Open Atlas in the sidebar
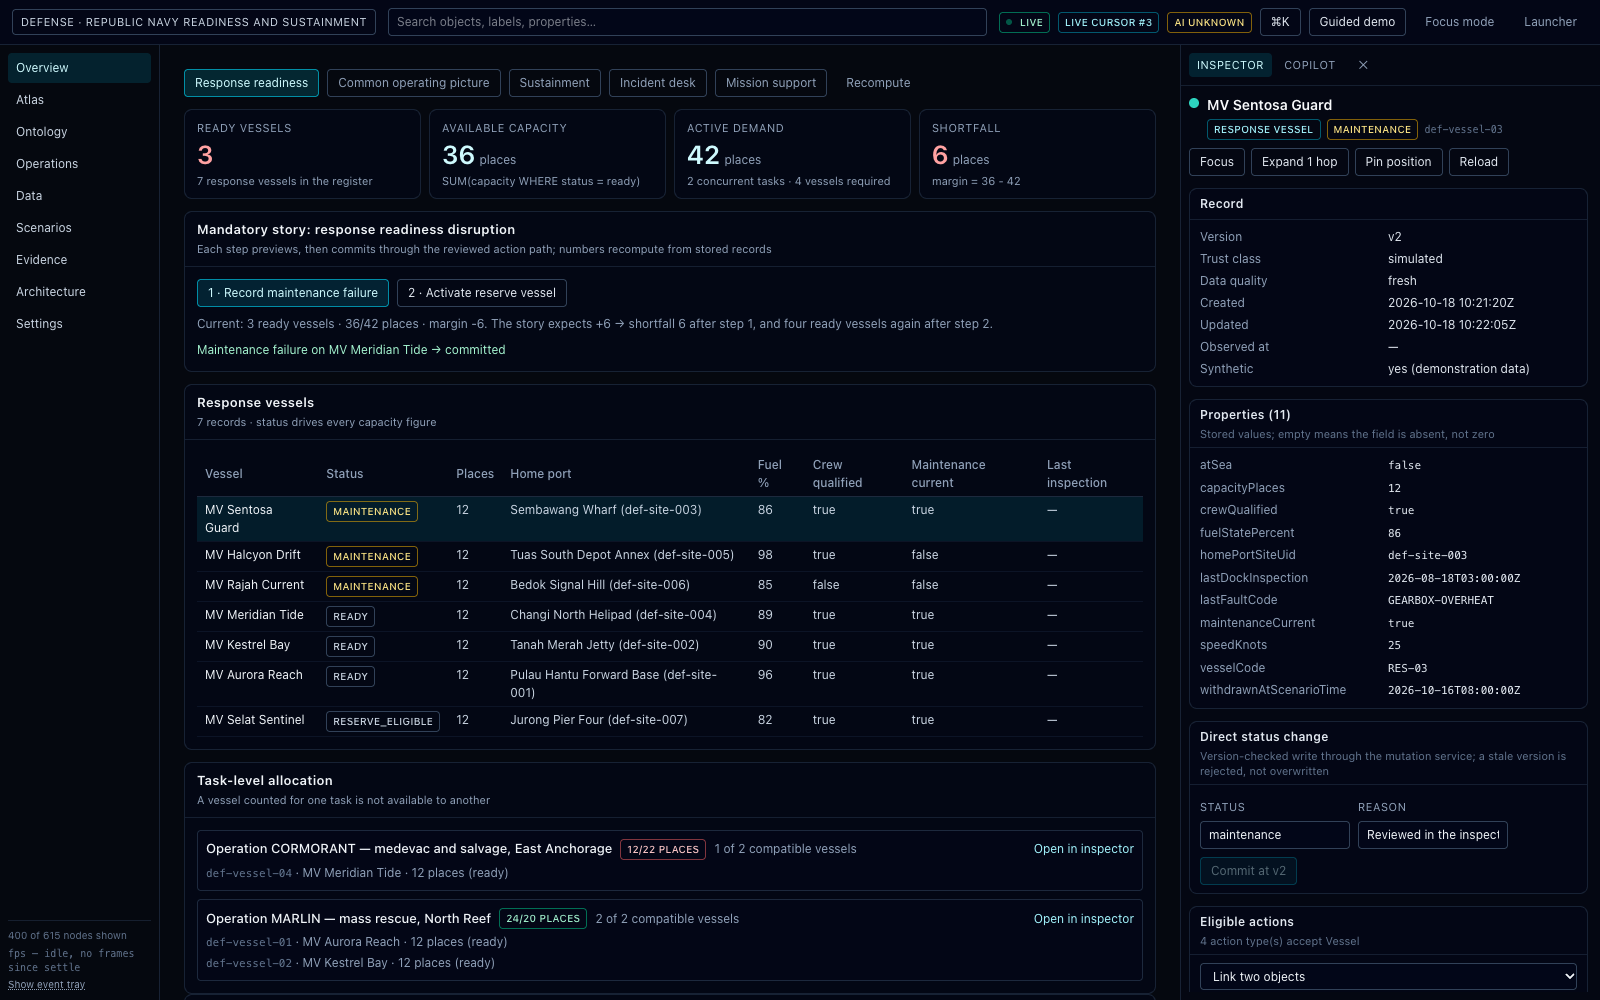 click(x=79, y=100)
